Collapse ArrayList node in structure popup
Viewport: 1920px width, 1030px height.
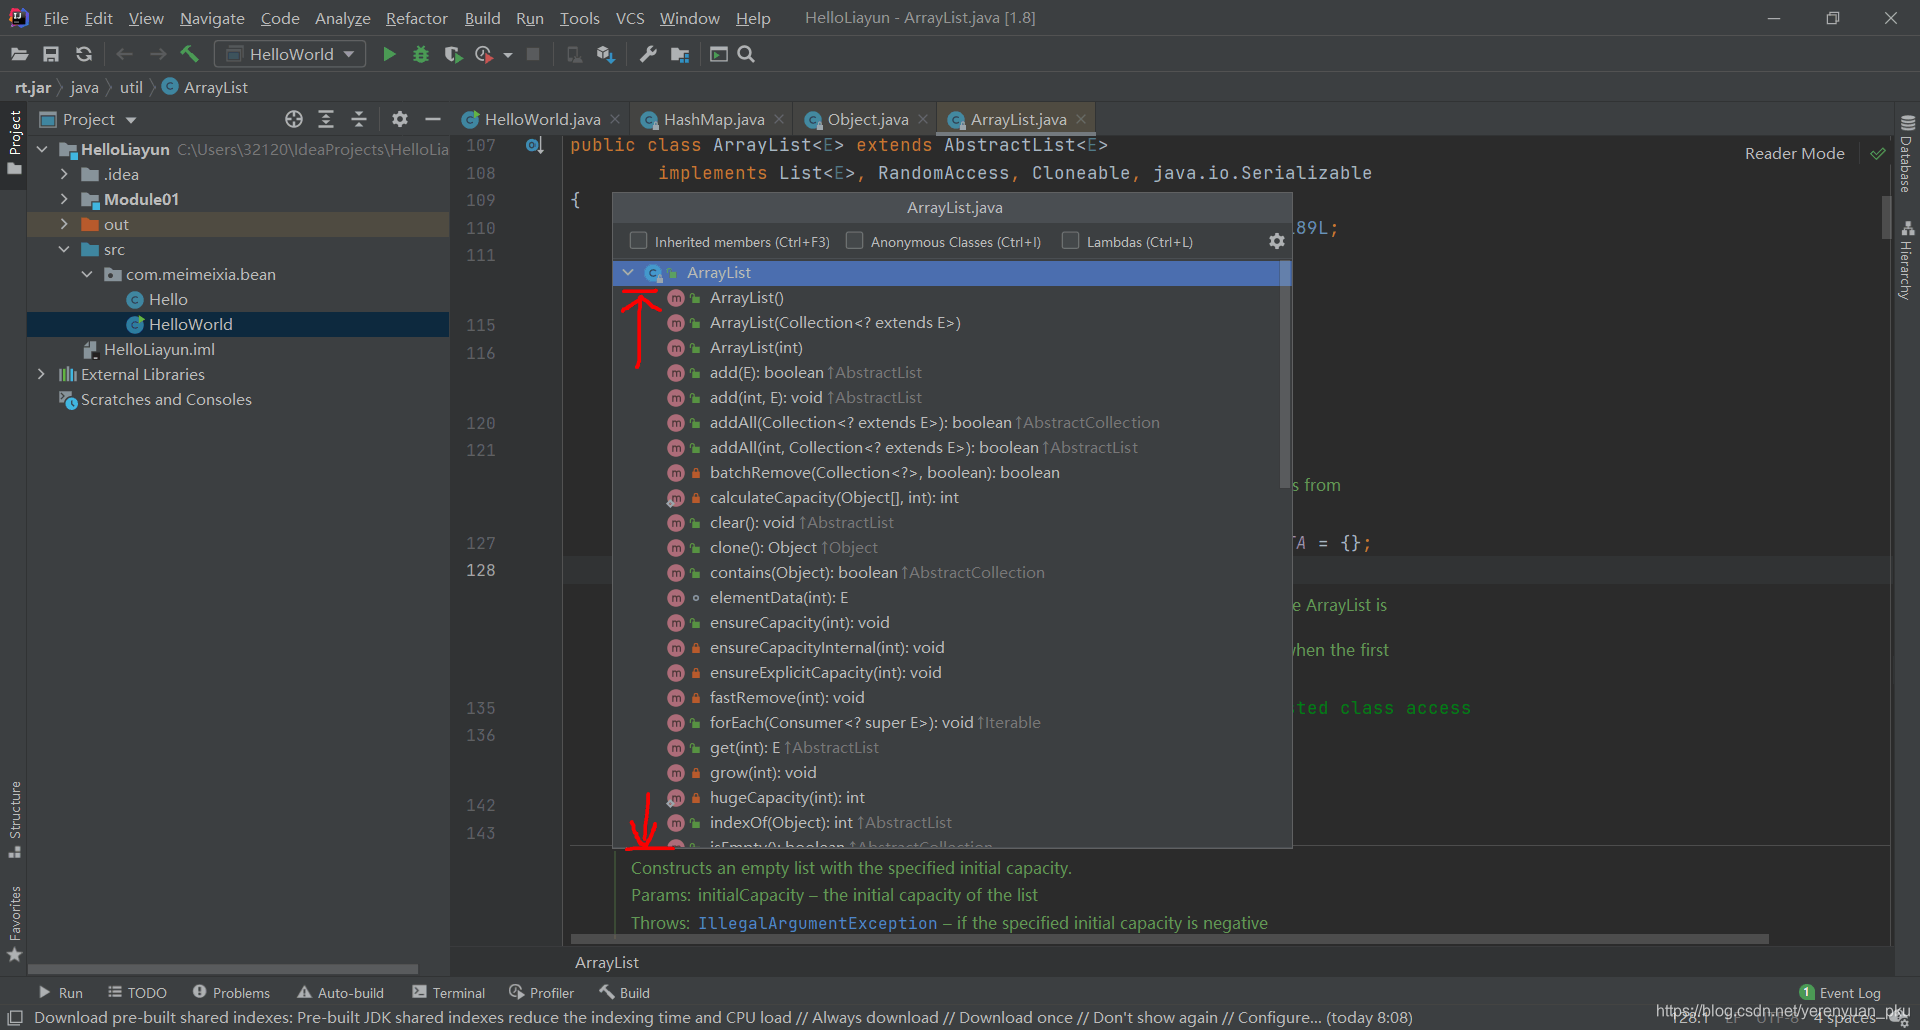(x=628, y=272)
